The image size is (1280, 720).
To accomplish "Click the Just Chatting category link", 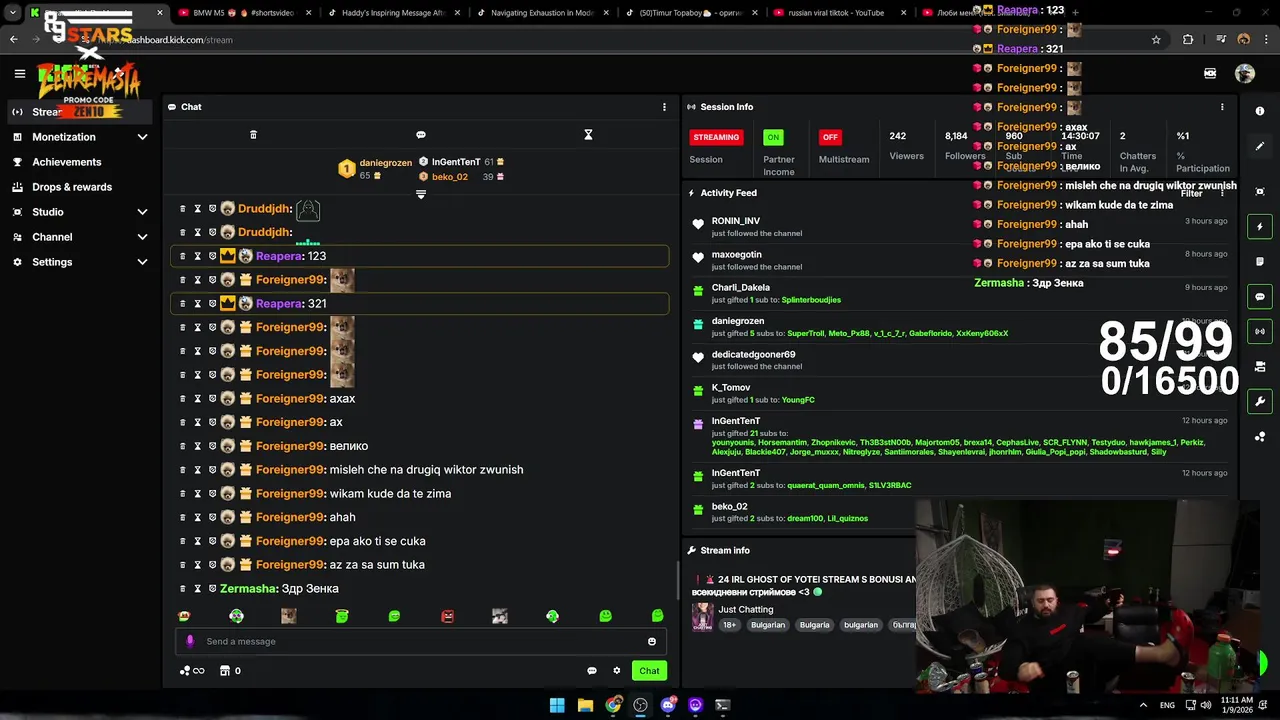I will (x=745, y=609).
